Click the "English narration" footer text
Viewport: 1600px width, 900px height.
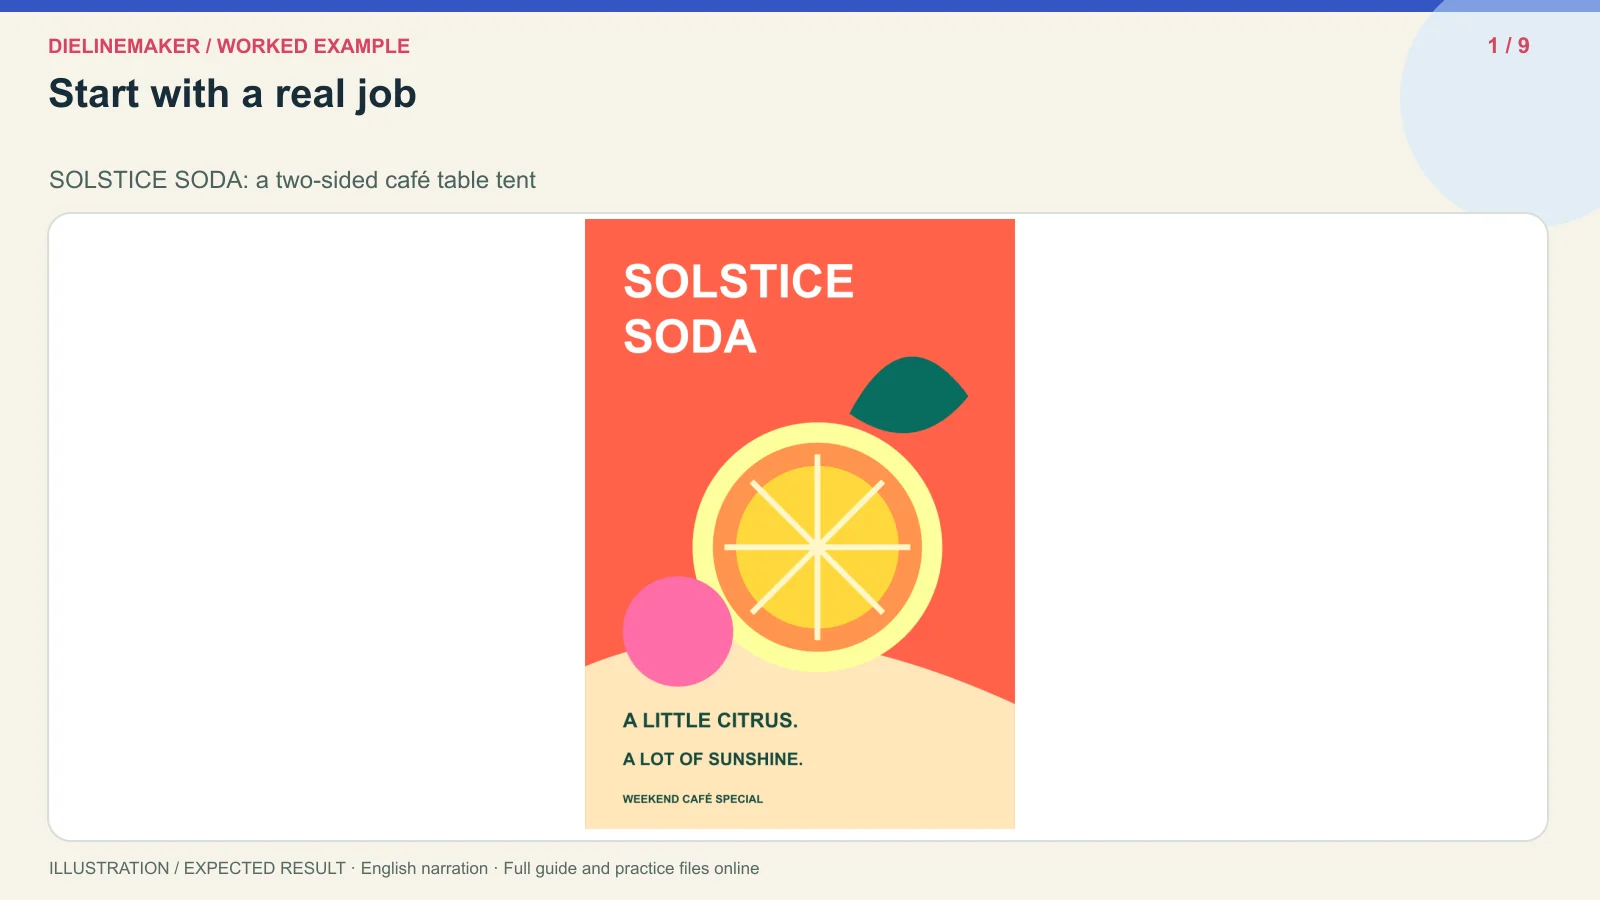pos(424,868)
